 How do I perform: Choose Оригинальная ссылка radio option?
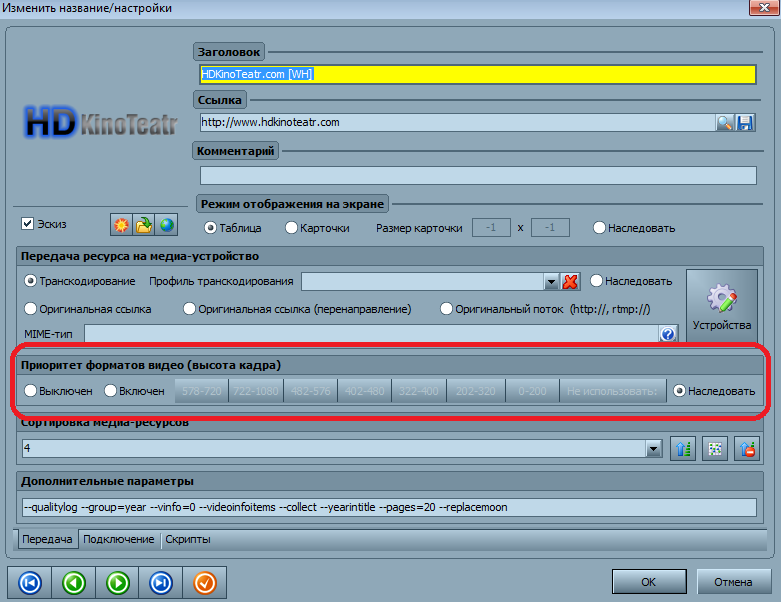[x=31, y=309]
